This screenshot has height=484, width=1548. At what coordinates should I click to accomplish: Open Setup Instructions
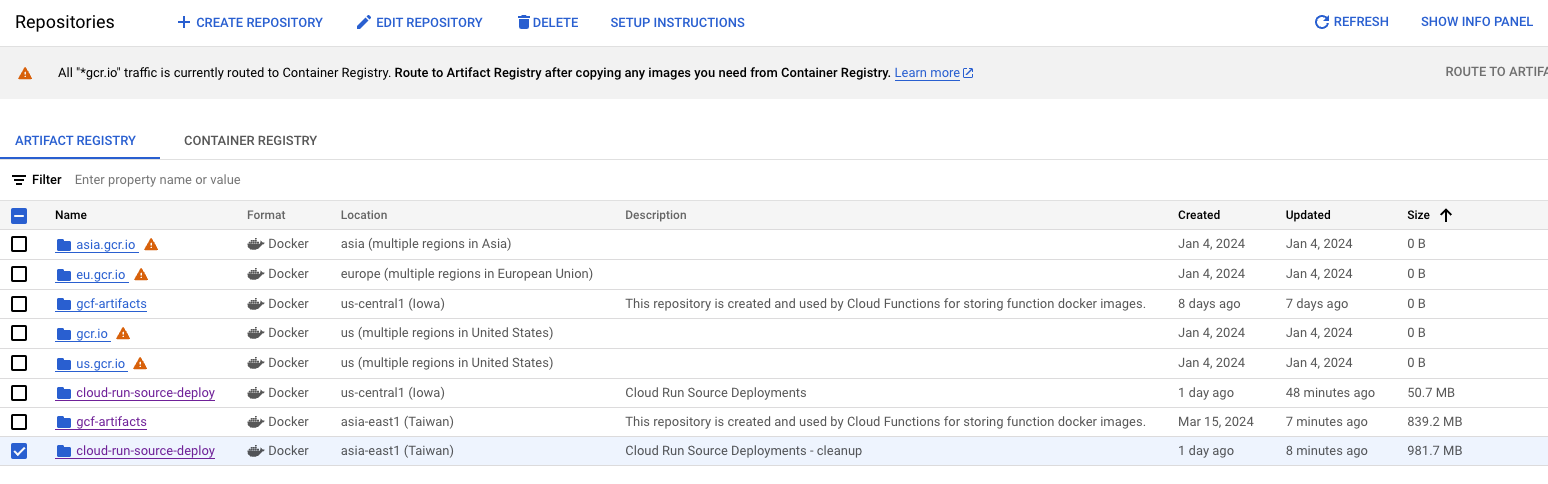677,22
